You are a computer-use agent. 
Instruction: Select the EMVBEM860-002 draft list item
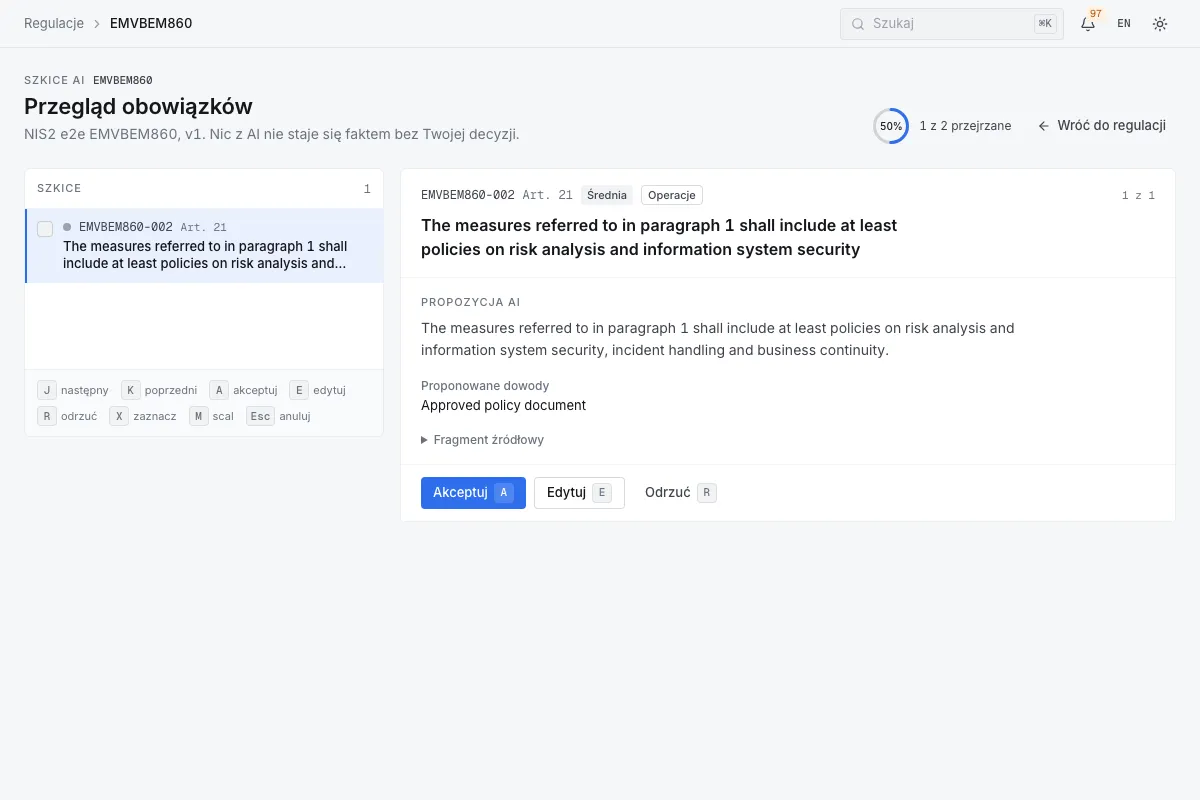(204, 246)
